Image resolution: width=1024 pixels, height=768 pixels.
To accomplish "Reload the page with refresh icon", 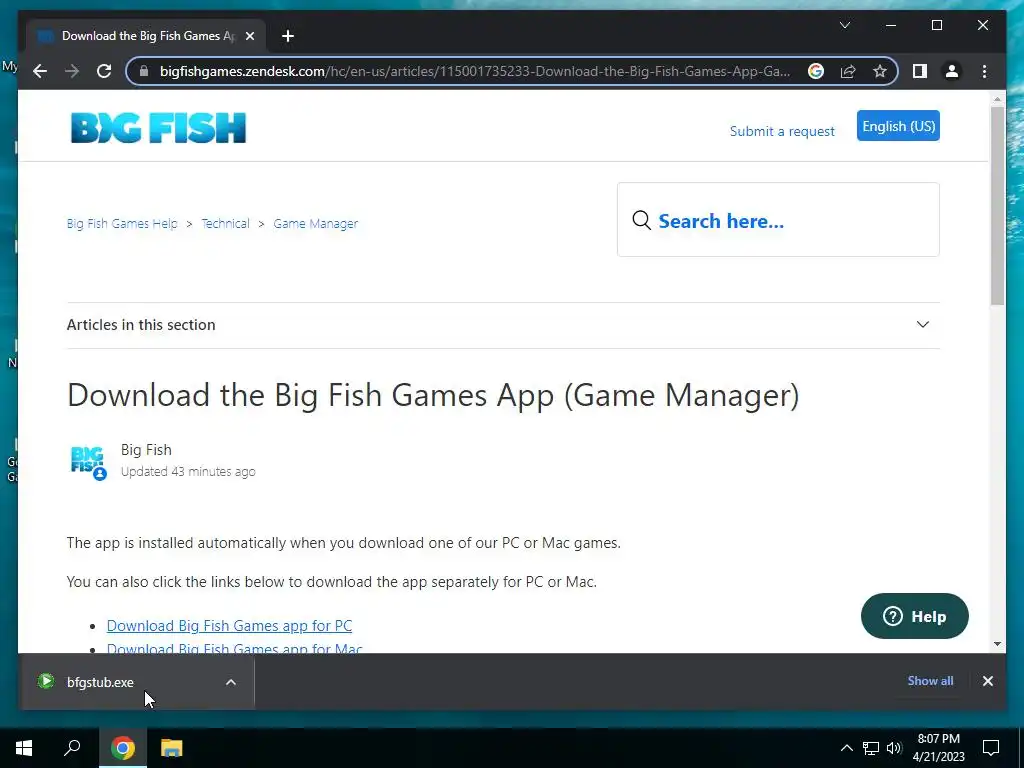I will [104, 71].
